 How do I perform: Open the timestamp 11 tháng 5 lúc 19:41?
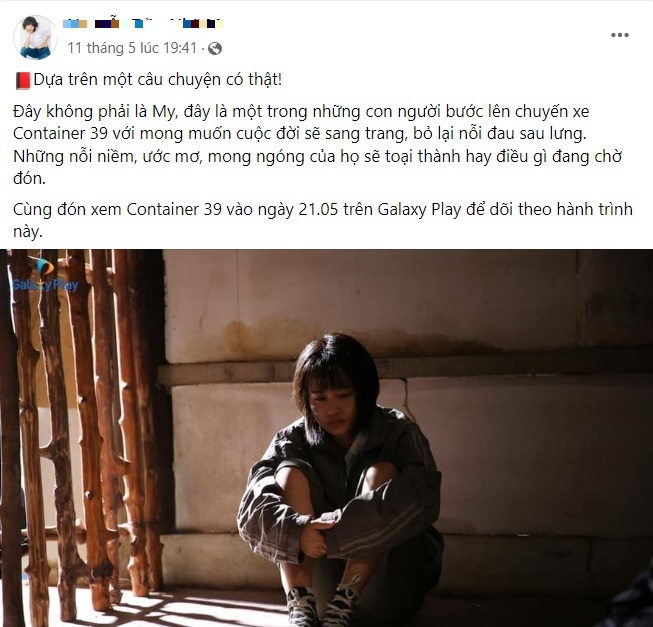132,48
